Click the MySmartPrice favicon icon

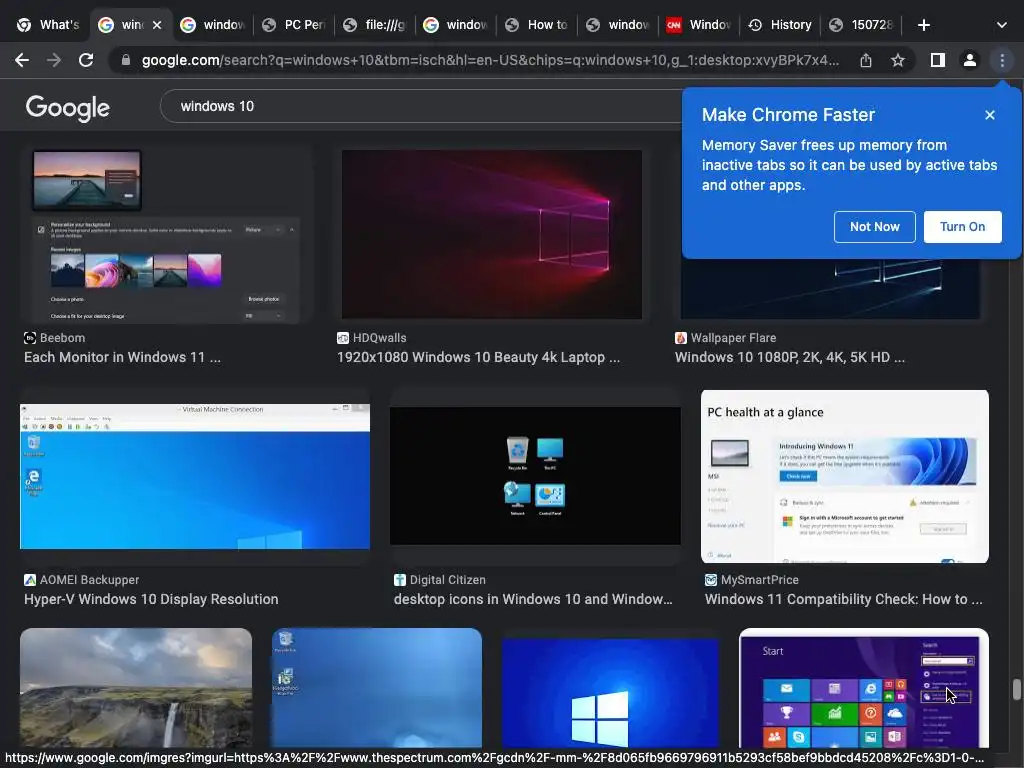pyautogui.click(x=711, y=579)
